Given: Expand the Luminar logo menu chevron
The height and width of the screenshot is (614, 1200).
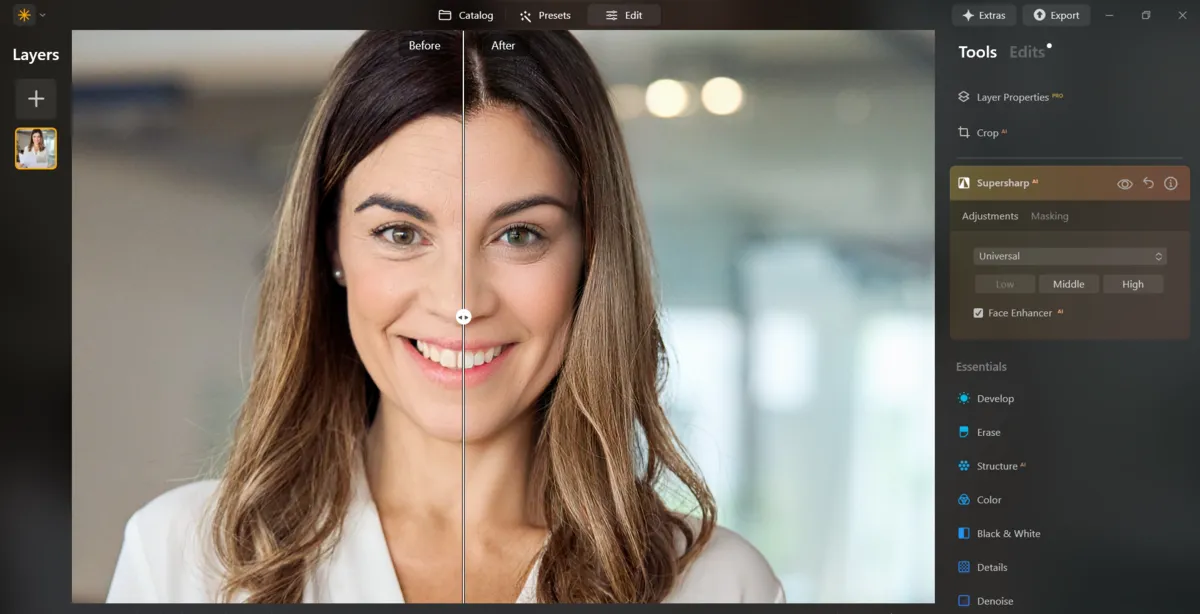Looking at the screenshot, I should [42, 15].
